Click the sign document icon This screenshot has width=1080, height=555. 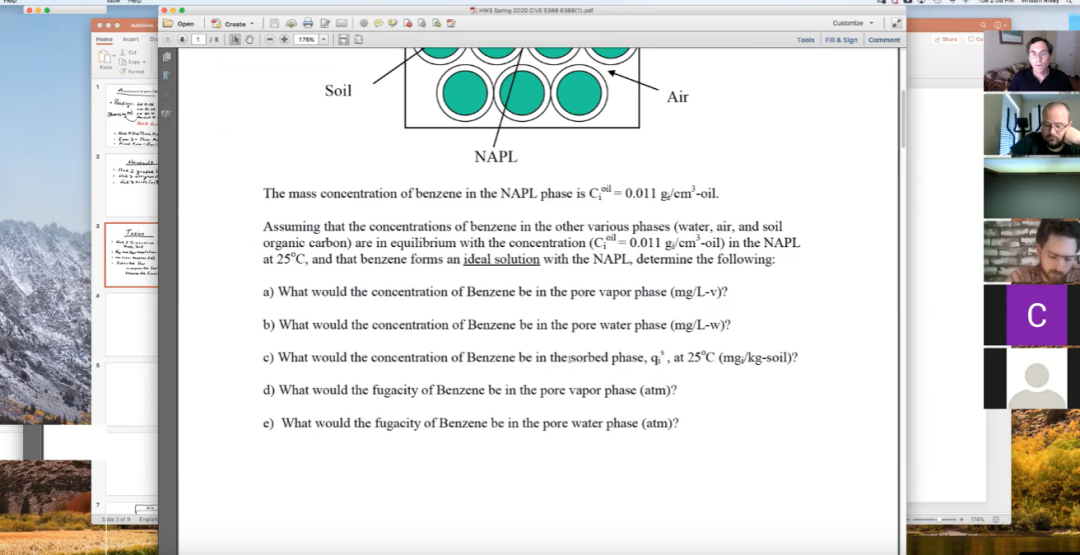[451, 23]
